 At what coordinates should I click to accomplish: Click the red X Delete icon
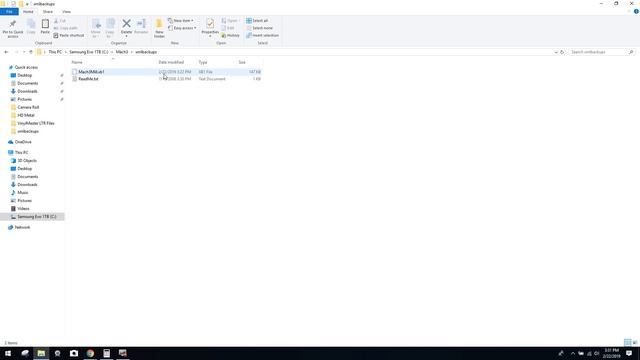click(127, 24)
